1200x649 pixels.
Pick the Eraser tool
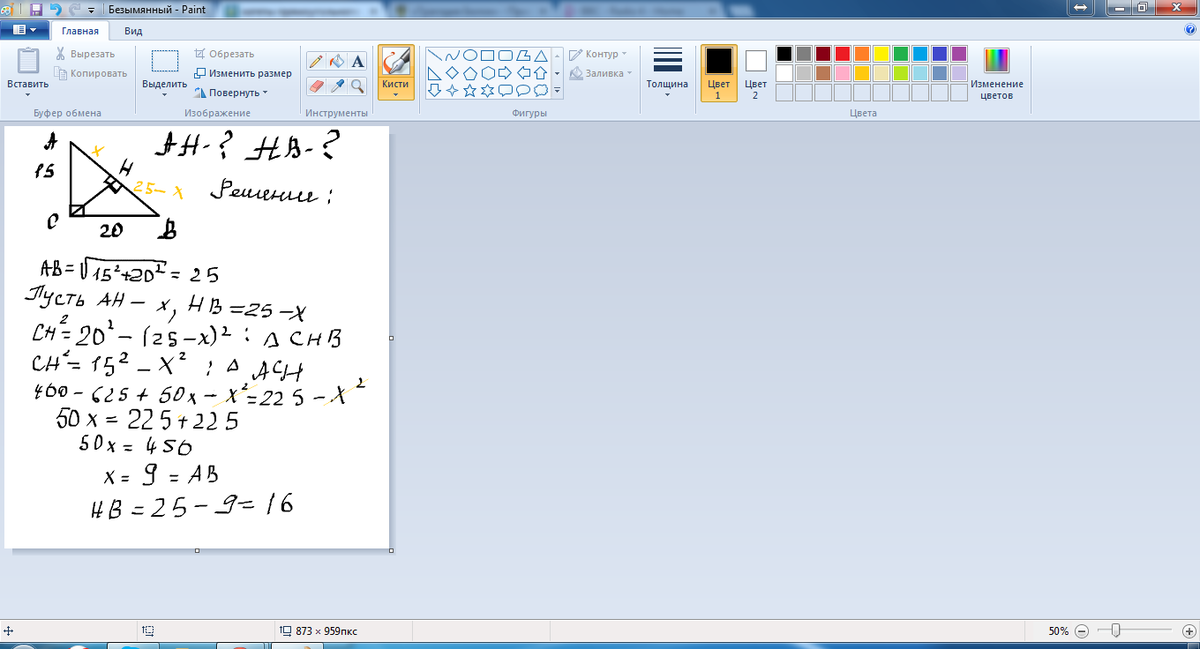(316, 86)
